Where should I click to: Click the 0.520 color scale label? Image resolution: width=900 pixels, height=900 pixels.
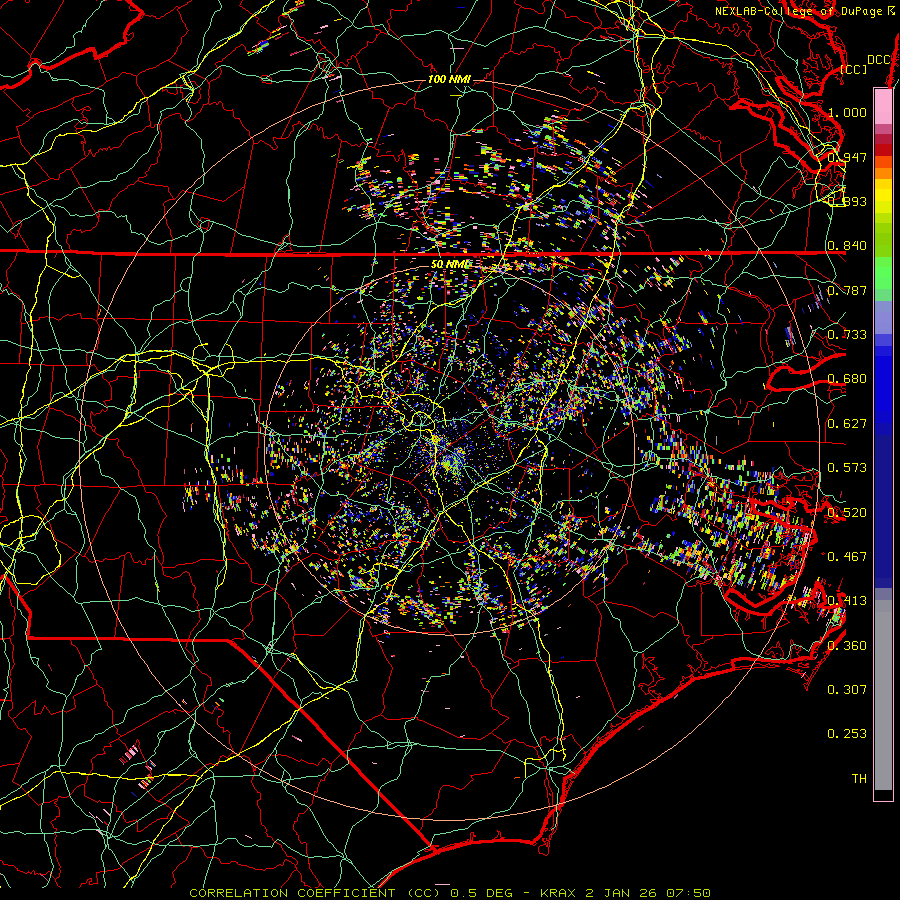click(x=847, y=512)
